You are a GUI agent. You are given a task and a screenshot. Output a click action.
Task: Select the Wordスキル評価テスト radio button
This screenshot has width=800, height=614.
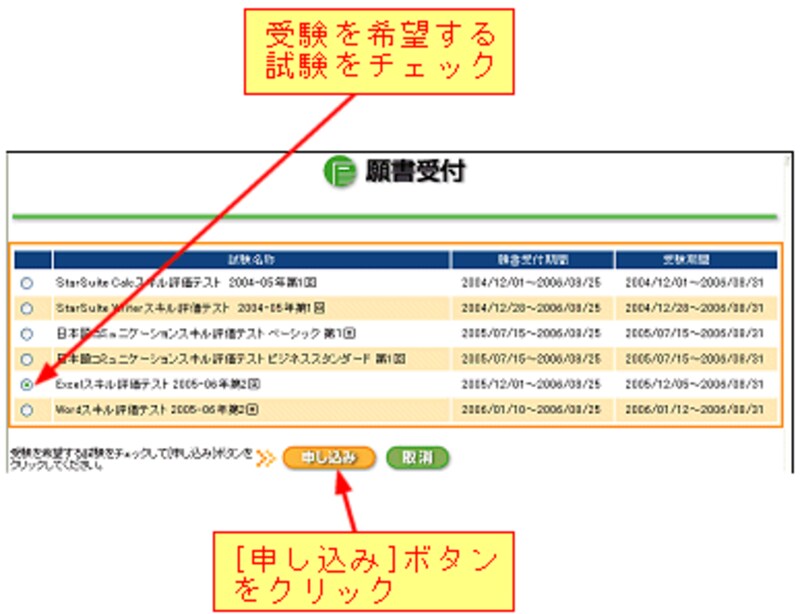tap(27, 410)
